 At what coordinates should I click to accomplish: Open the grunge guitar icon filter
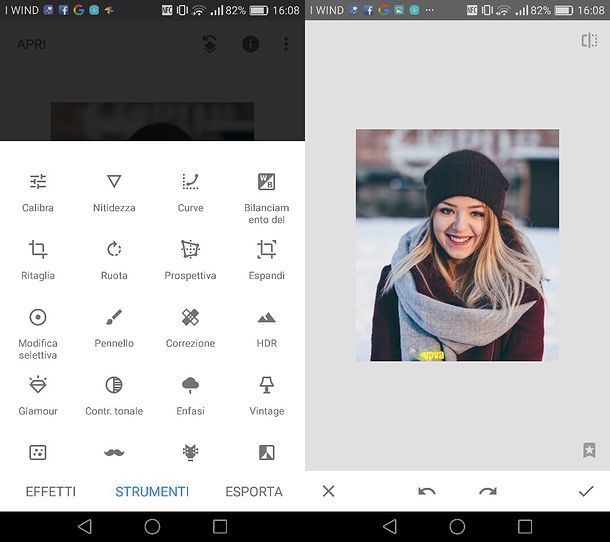click(190, 452)
